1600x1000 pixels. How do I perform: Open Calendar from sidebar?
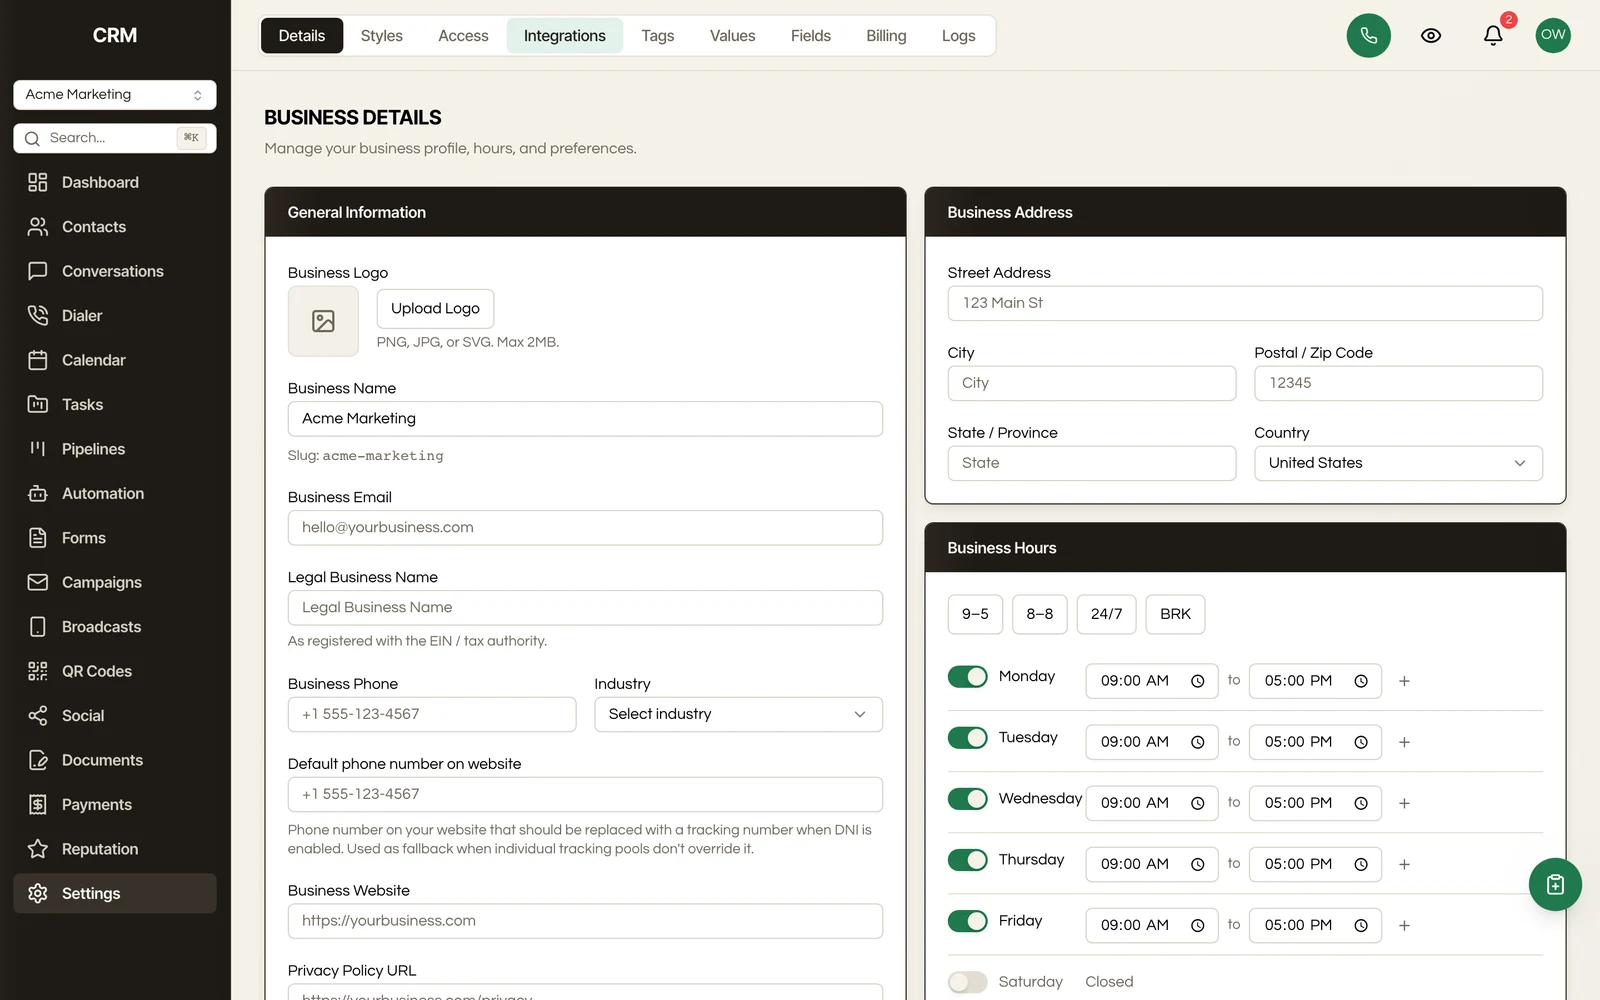click(114, 360)
